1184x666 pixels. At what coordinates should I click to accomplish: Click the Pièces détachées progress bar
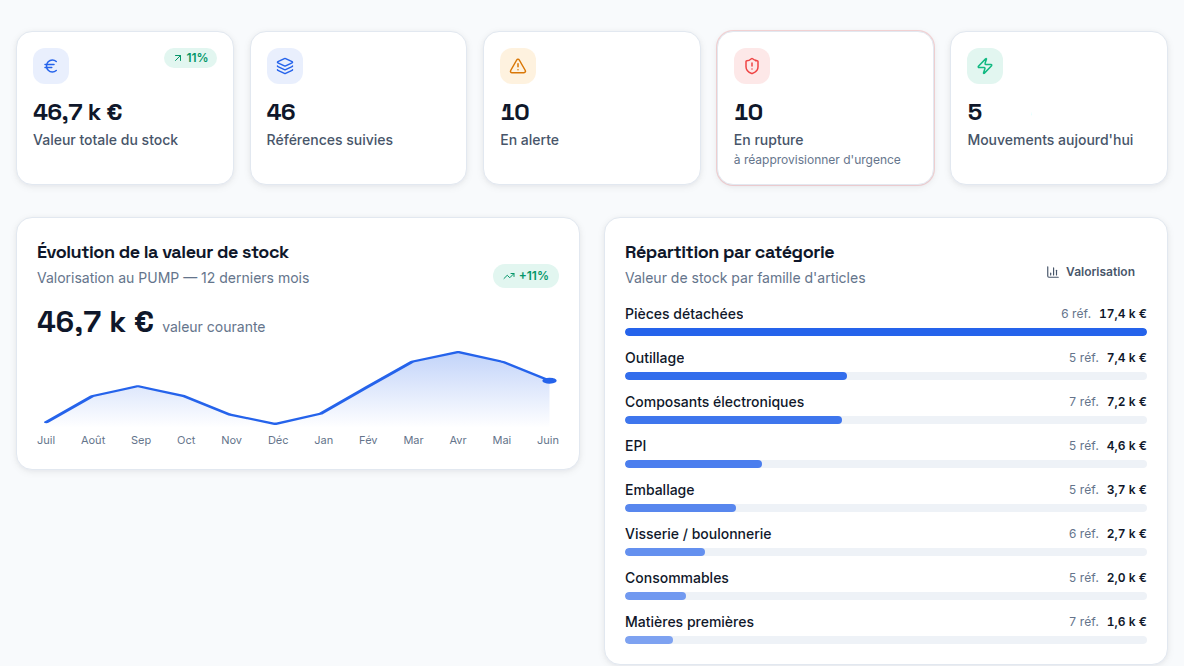[x=886, y=332]
